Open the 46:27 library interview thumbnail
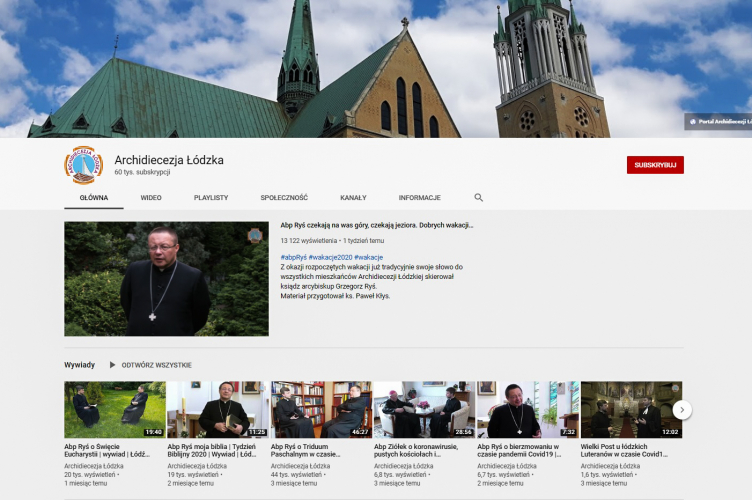 tap(321, 409)
